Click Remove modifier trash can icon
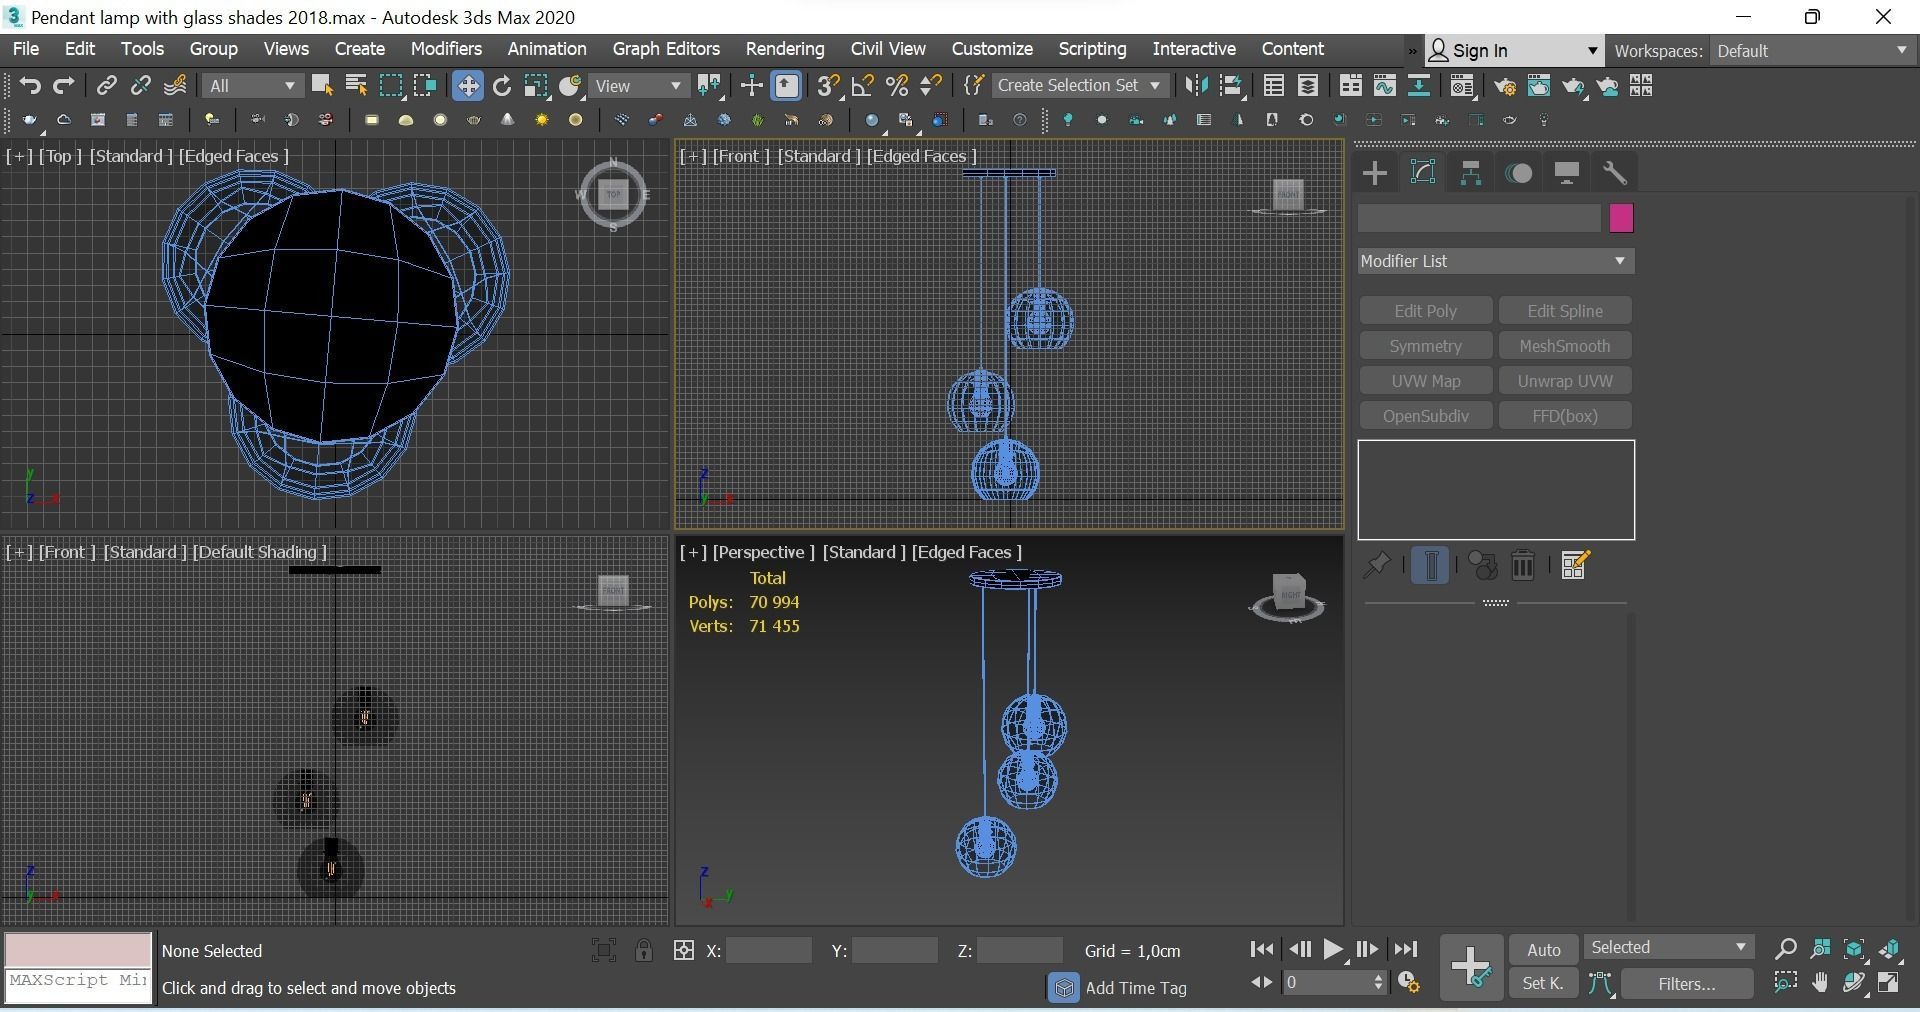The height and width of the screenshot is (1012, 1920). pos(1523,566)
